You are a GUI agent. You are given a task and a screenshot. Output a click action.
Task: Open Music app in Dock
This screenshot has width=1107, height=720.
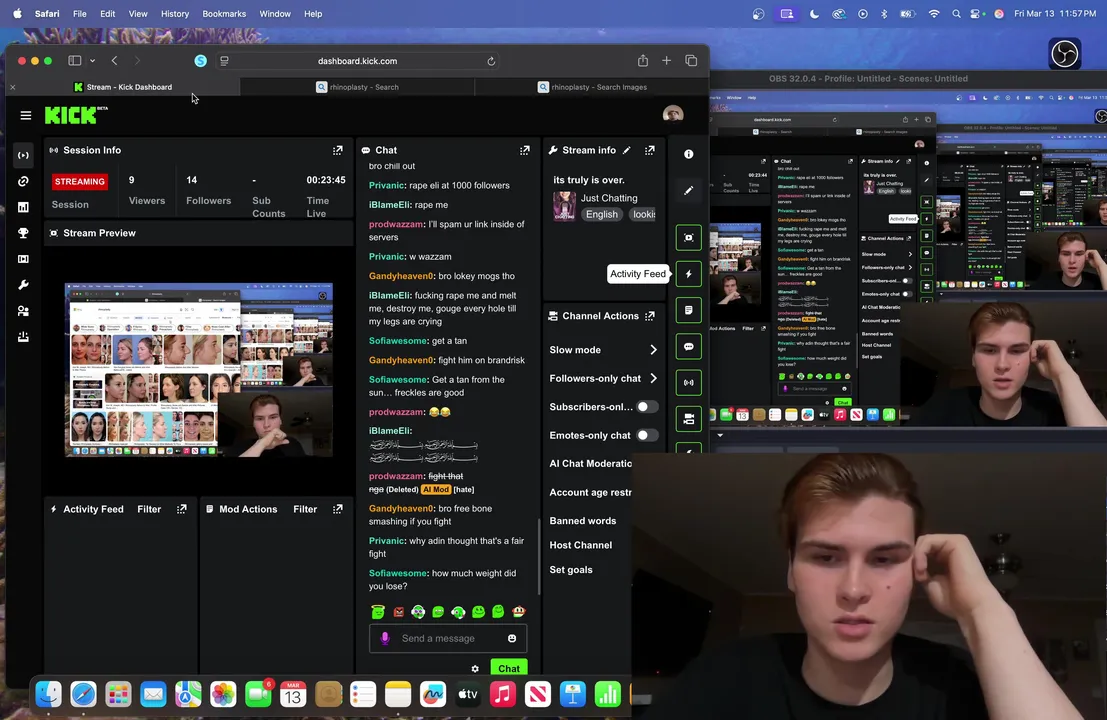[x=502, y=695]
